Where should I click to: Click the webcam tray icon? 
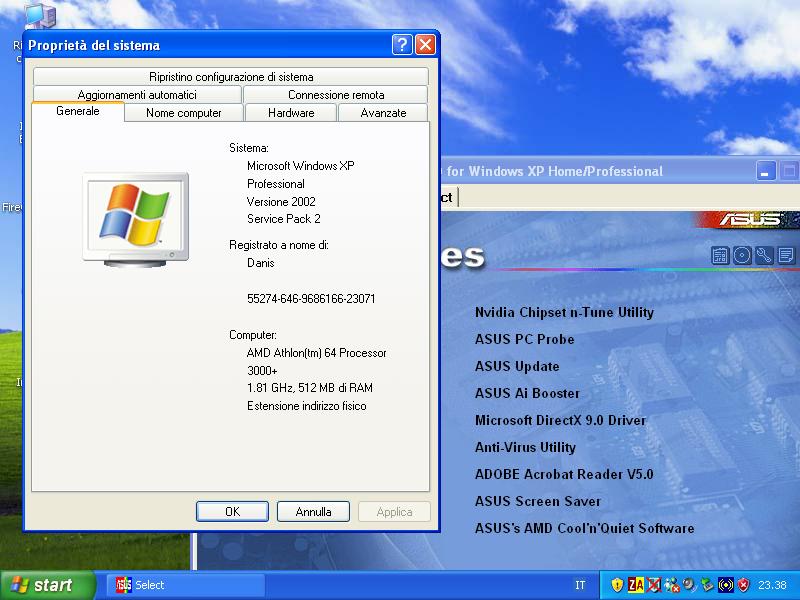click(689, 585)
